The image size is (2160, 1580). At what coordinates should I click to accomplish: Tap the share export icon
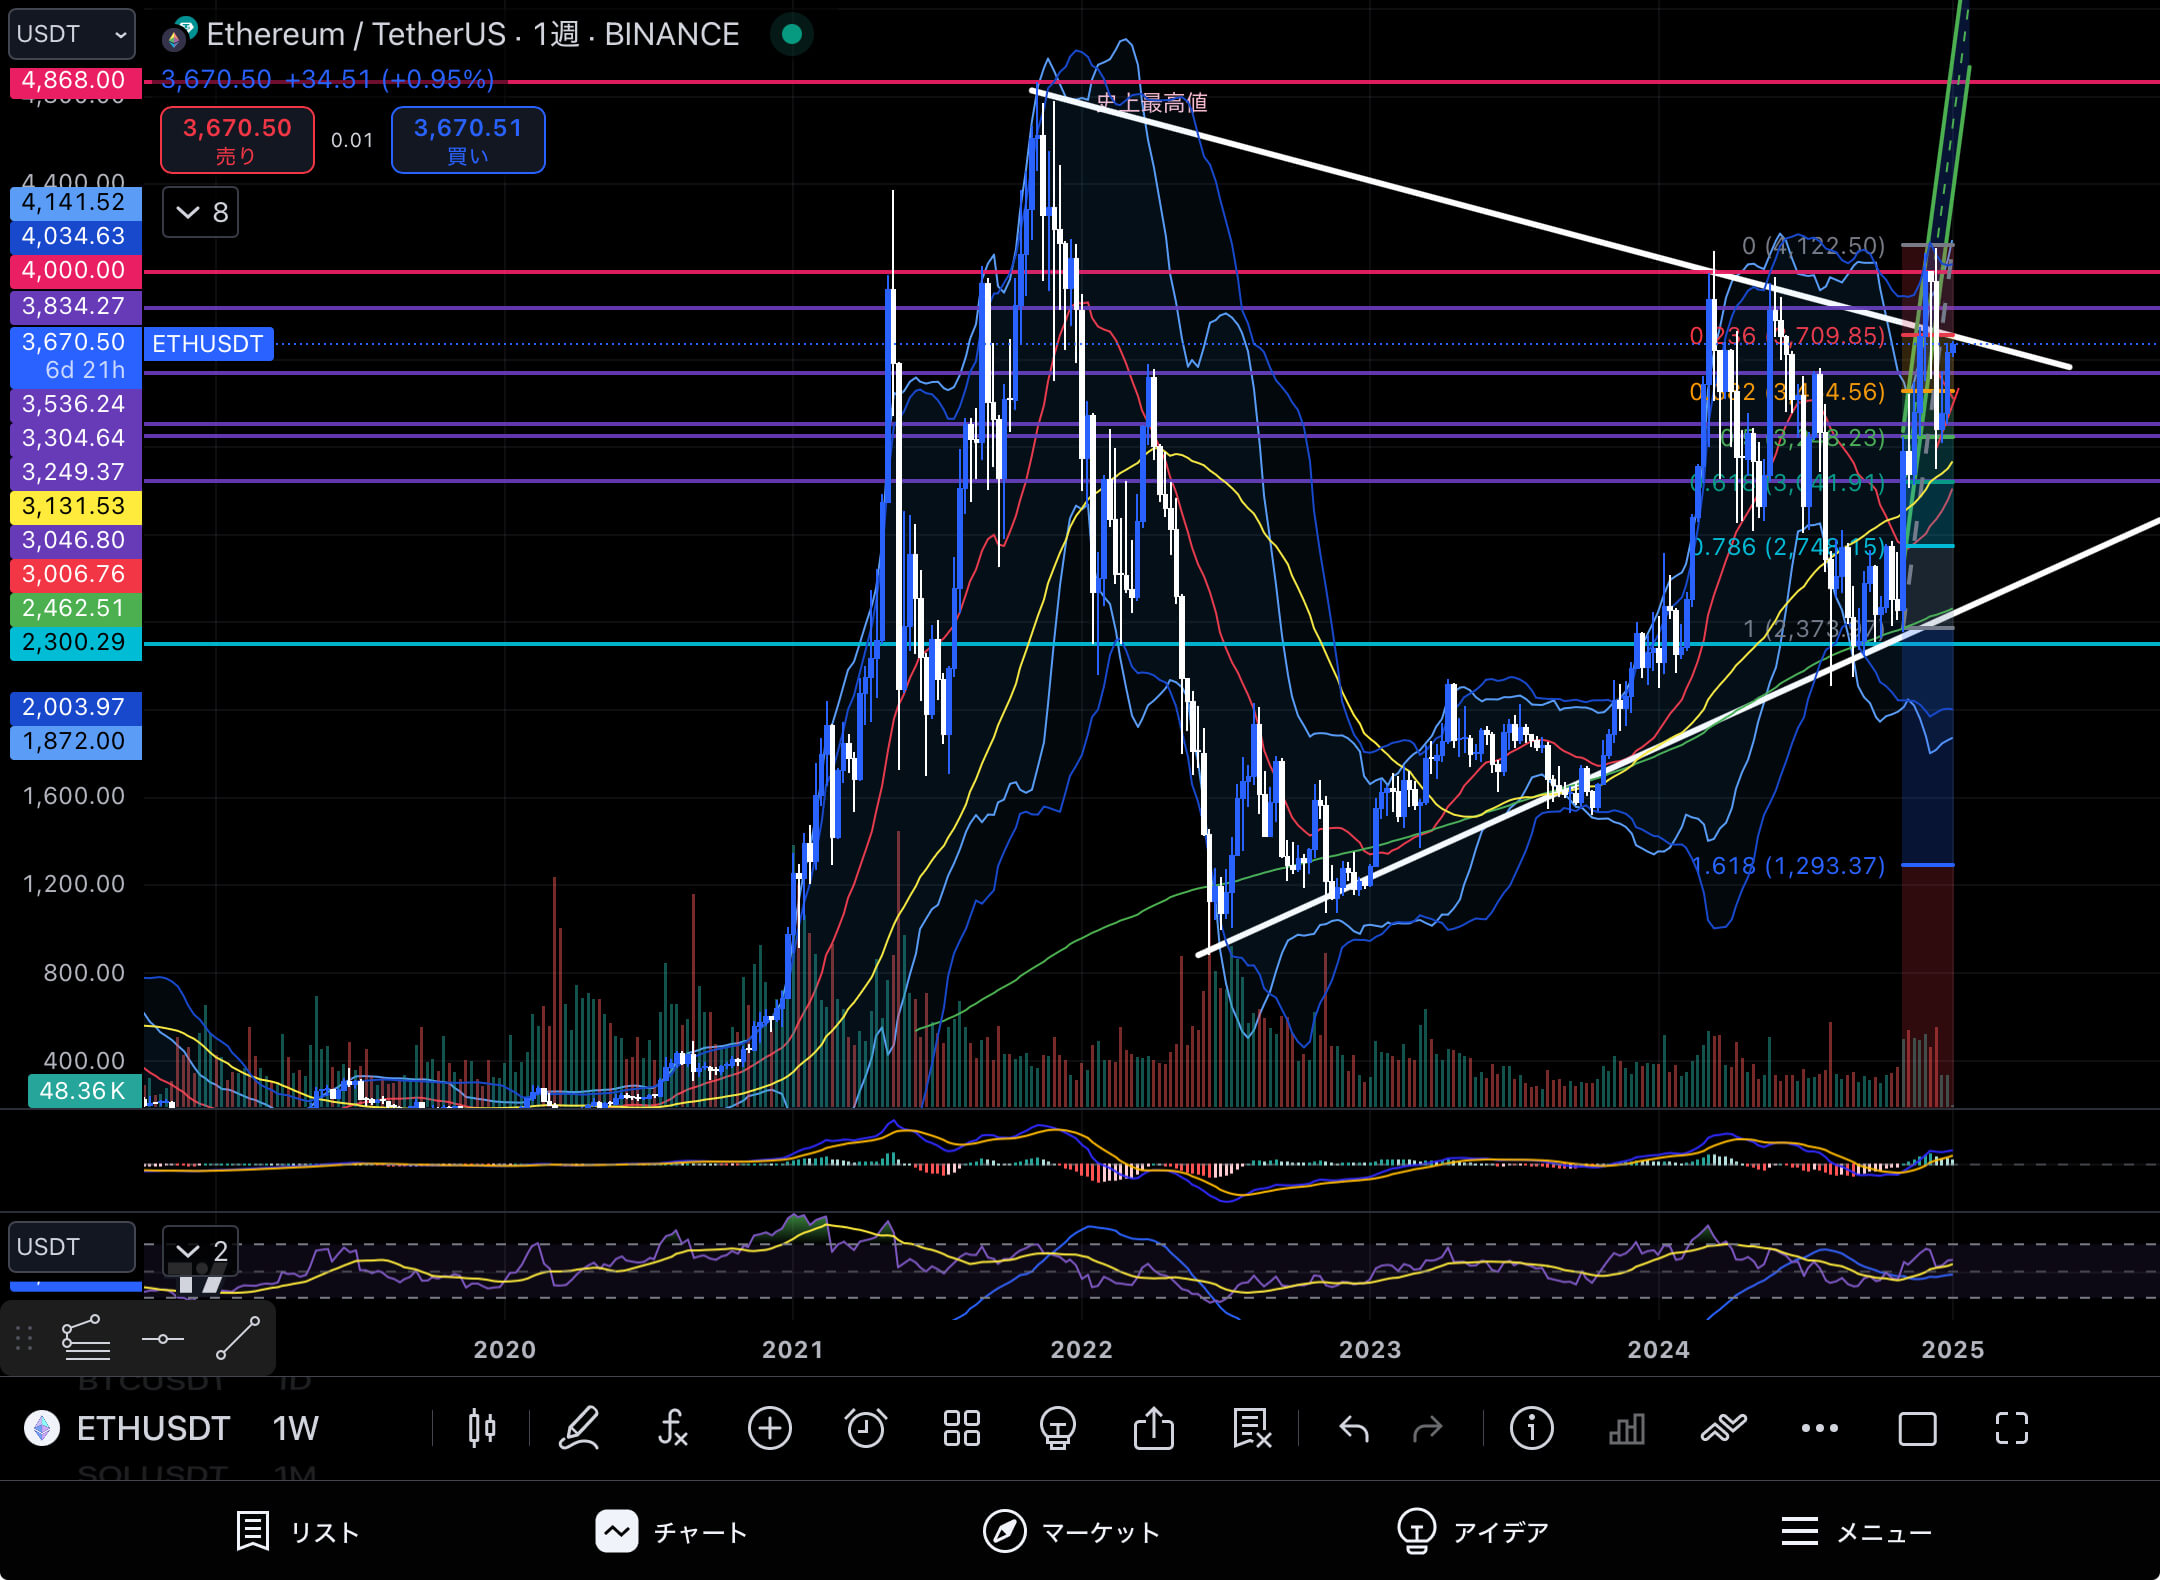(1153, 1428)
